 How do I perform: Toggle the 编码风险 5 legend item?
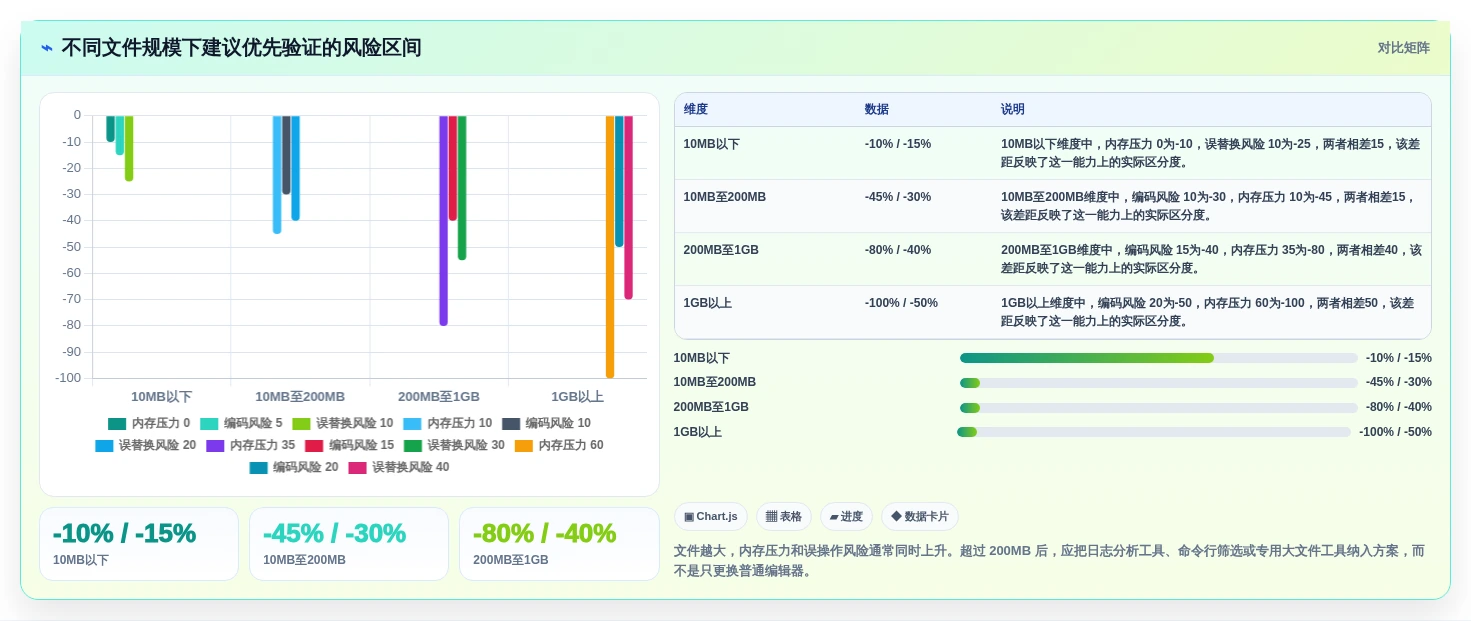click(241, 424)
